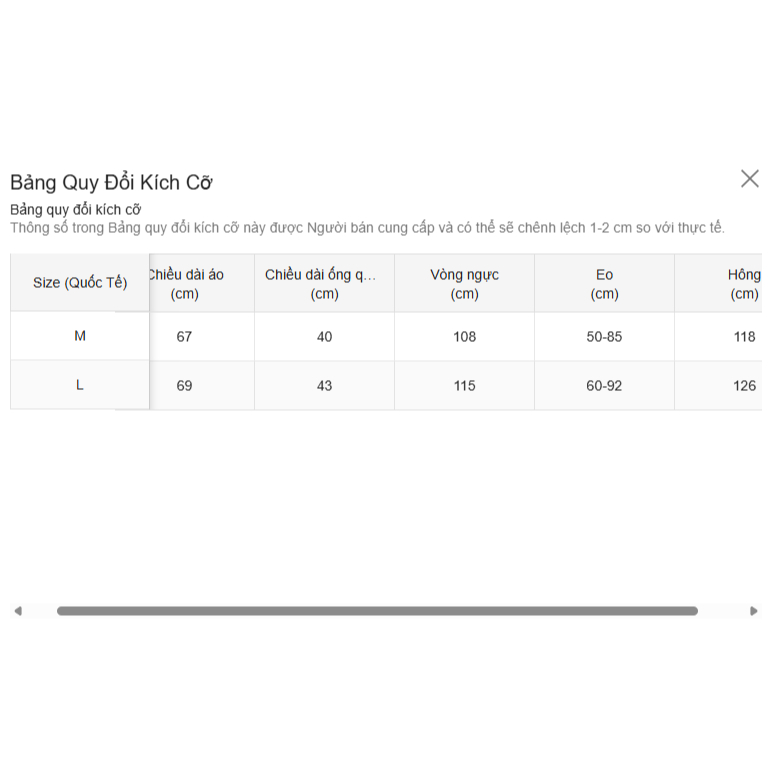Click the scrollbar right arrow
The width and height of the screenshot is (784, 784).
pos(753,611)
